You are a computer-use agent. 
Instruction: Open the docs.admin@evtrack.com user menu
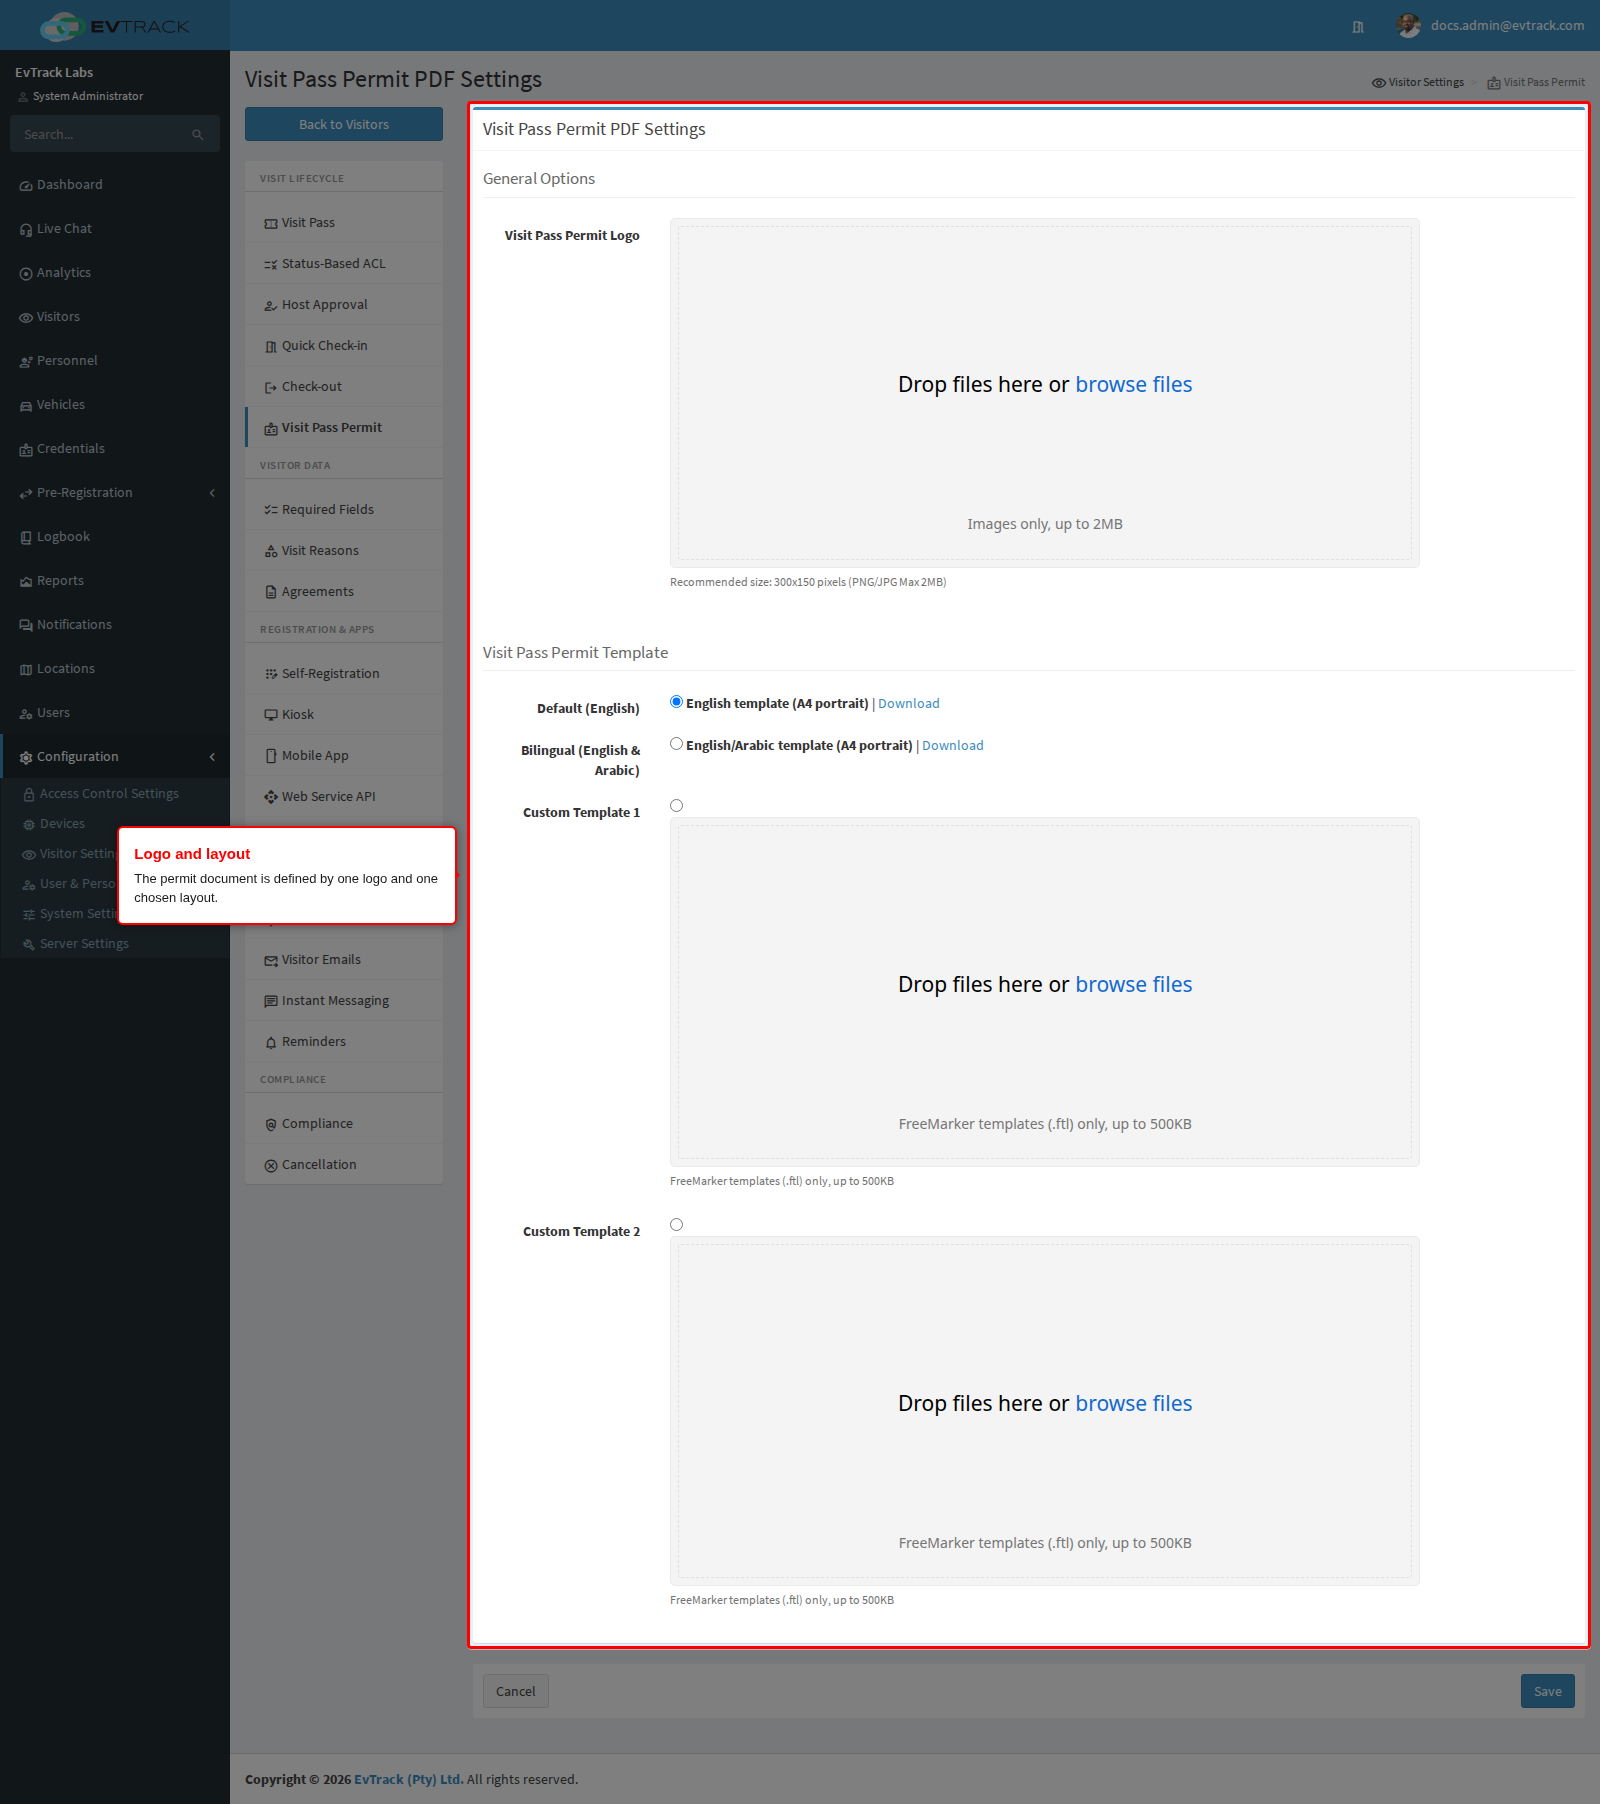1491,26
